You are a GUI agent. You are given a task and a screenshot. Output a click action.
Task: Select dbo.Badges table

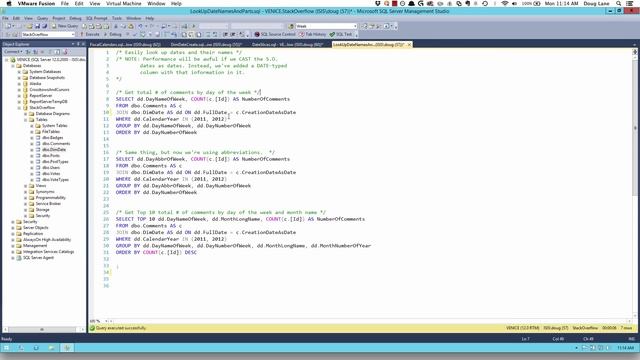tap(52, 138)
